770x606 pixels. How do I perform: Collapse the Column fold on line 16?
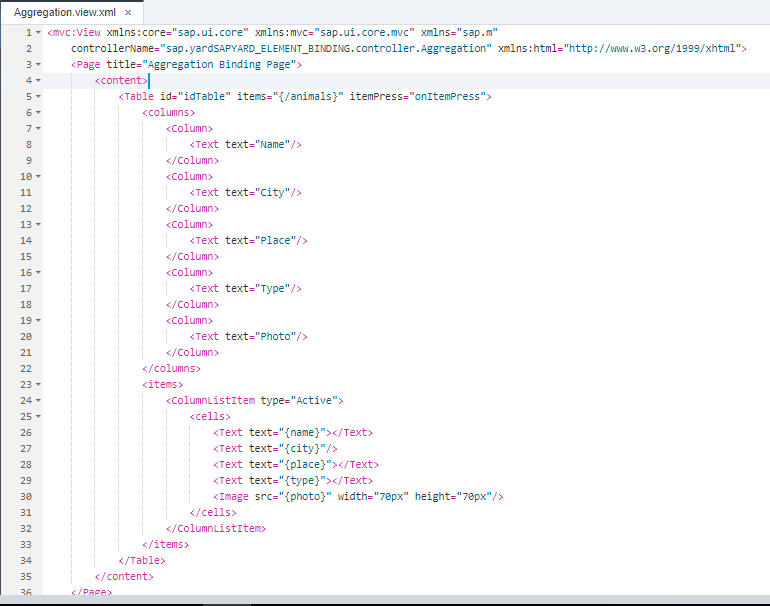[38, 273]
